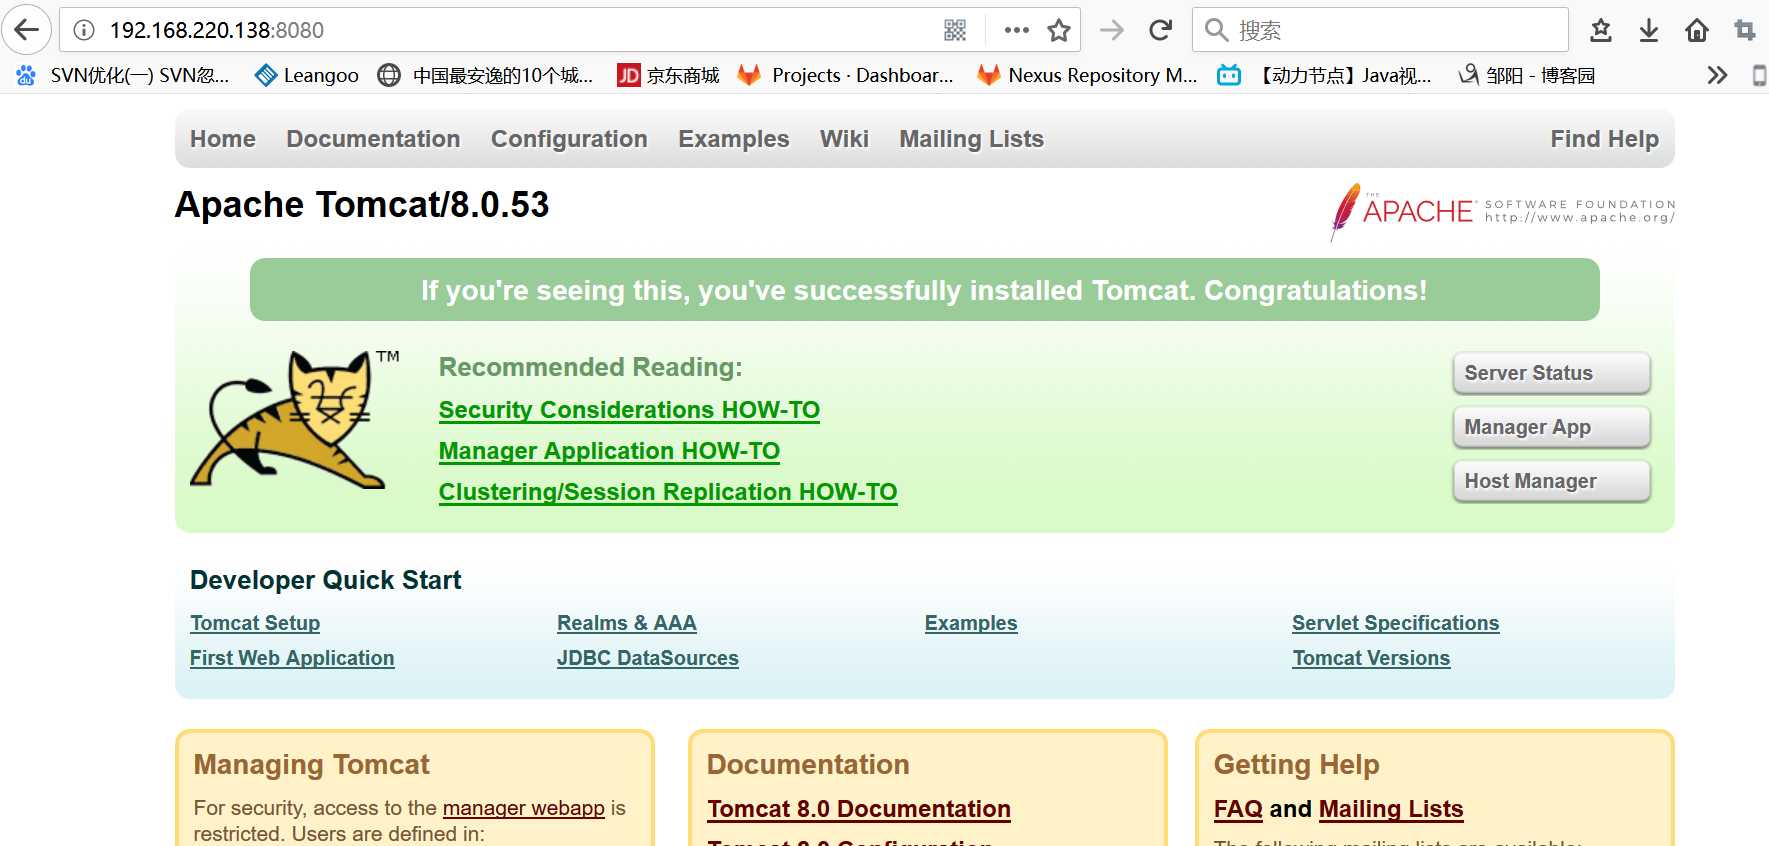Reload the page with the refresh icon
The height and width of the screenshot is (846, 1769).
(x=1161, y=30)
